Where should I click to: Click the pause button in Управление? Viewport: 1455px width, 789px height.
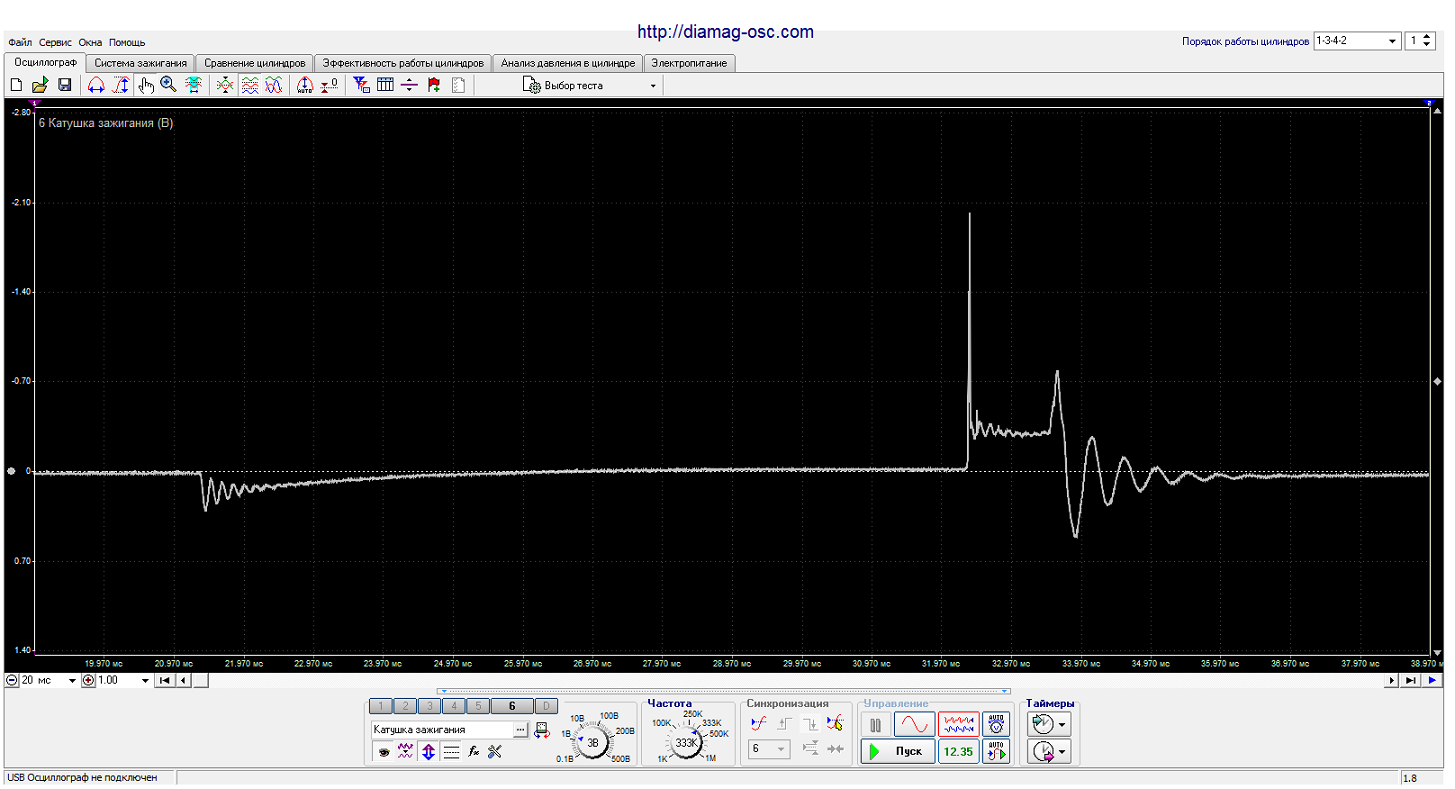pyautogui.click(x=876, y=725)
